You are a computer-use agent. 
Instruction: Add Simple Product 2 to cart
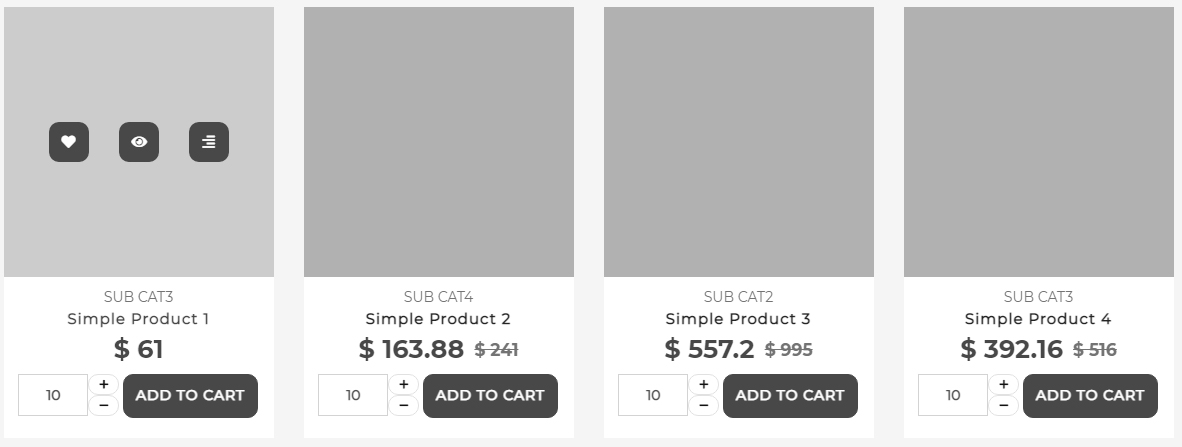tap(490, 395)
